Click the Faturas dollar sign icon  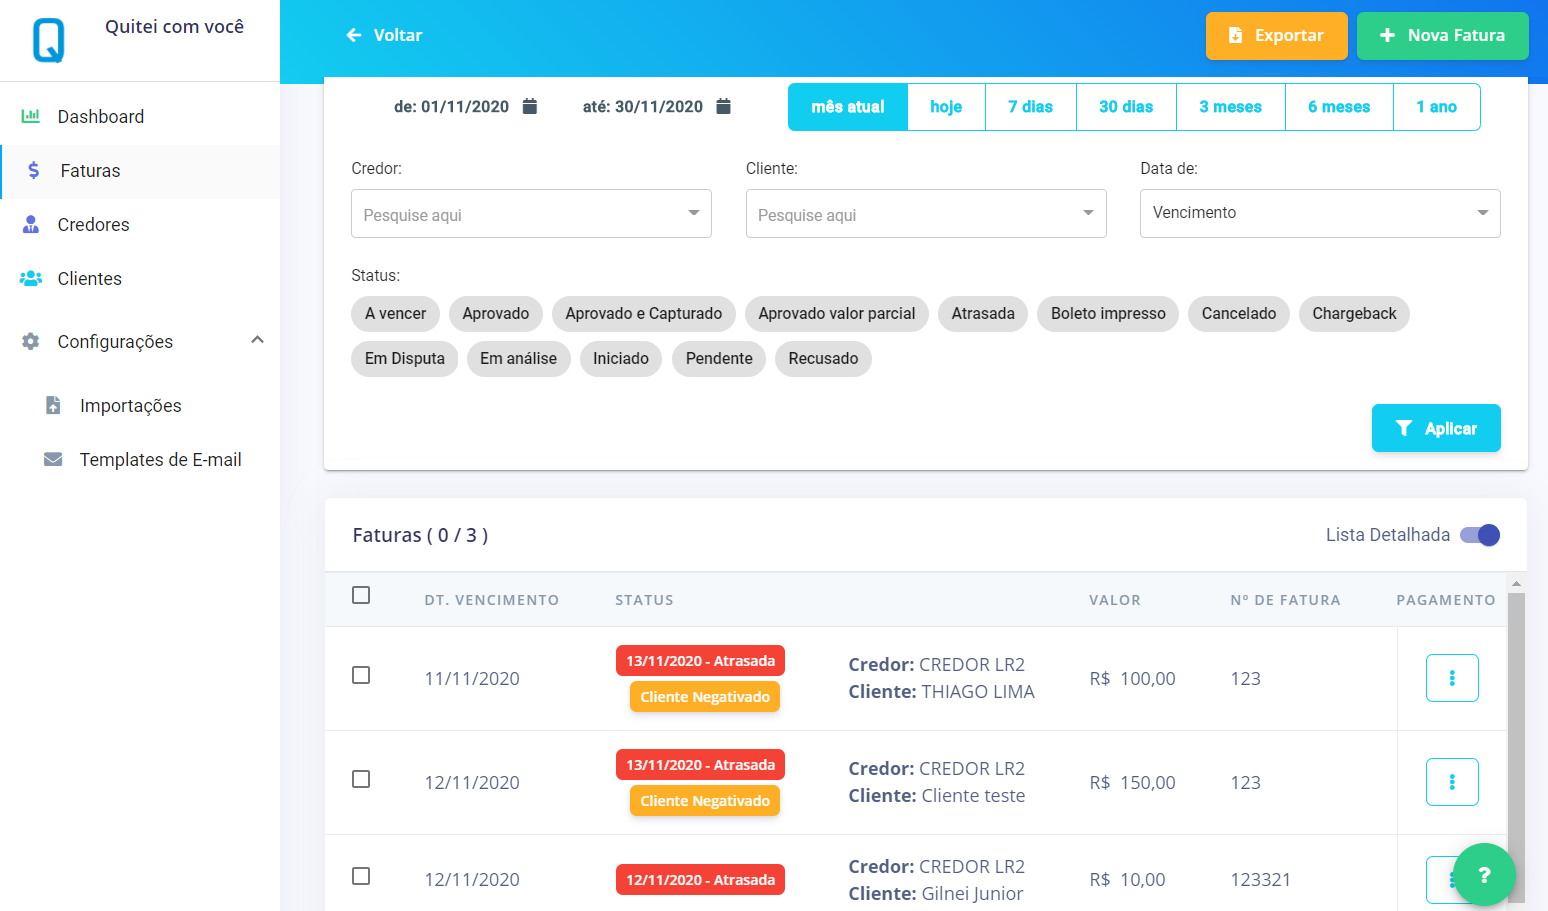coord(34,170)
